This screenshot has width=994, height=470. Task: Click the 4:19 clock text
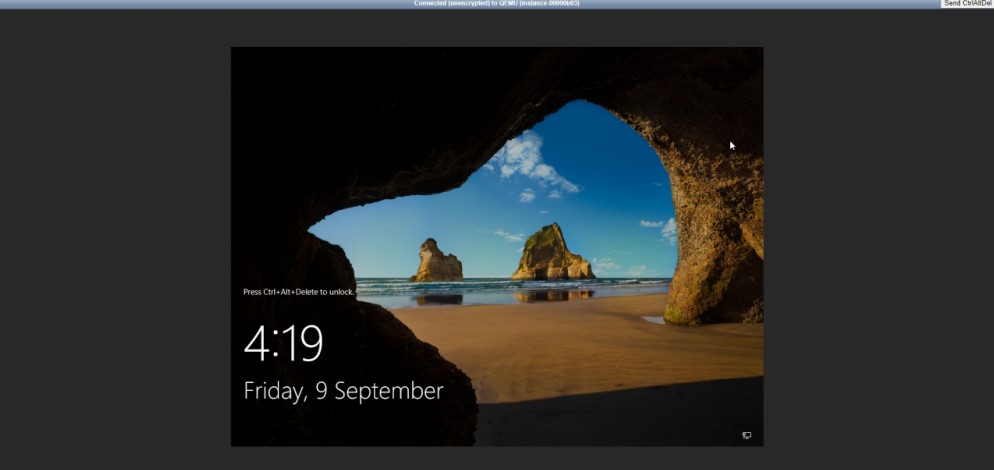283,343
